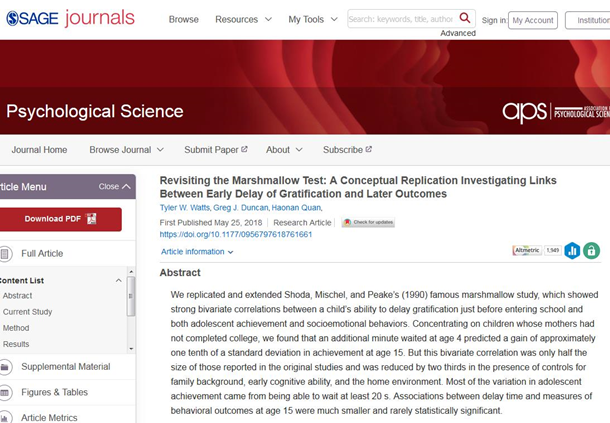Click the Download PDF button

coord(60,219)
